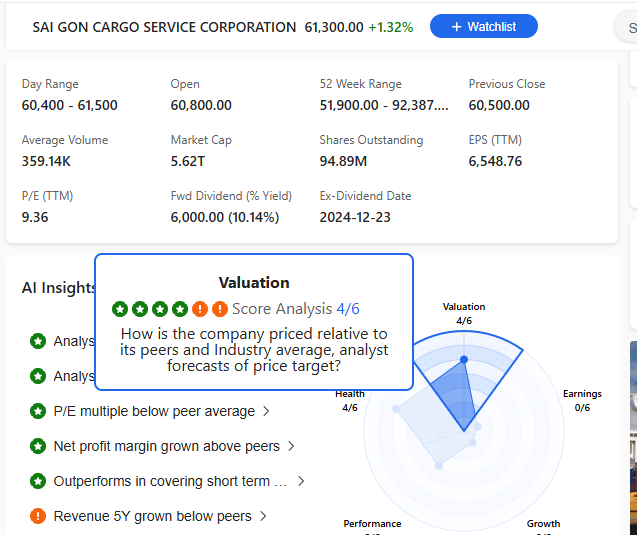
Task: Click the topmost green star in AI Insights list
Action: [x=38, y=341]
